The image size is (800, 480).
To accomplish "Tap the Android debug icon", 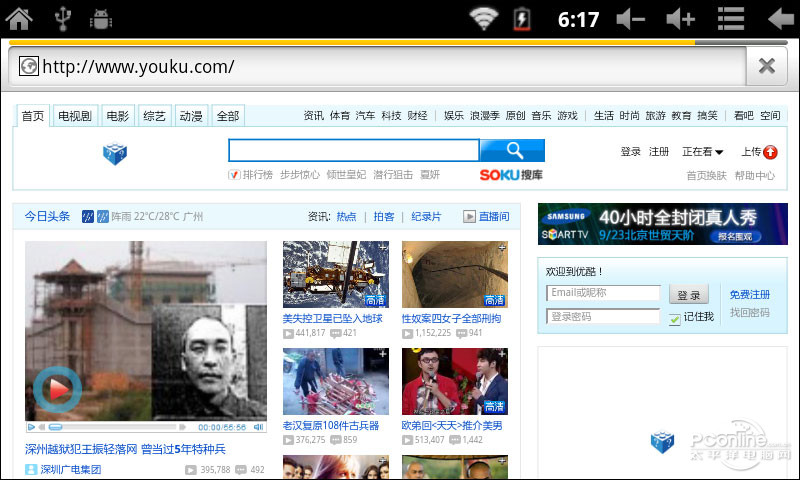I will 101,20.
